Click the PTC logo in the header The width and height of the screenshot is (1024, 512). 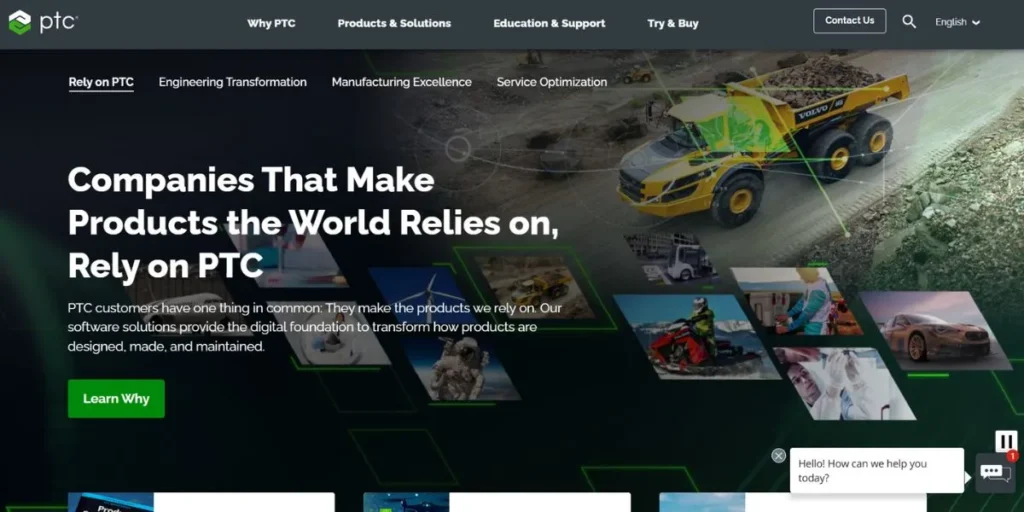tap(42, 22)
